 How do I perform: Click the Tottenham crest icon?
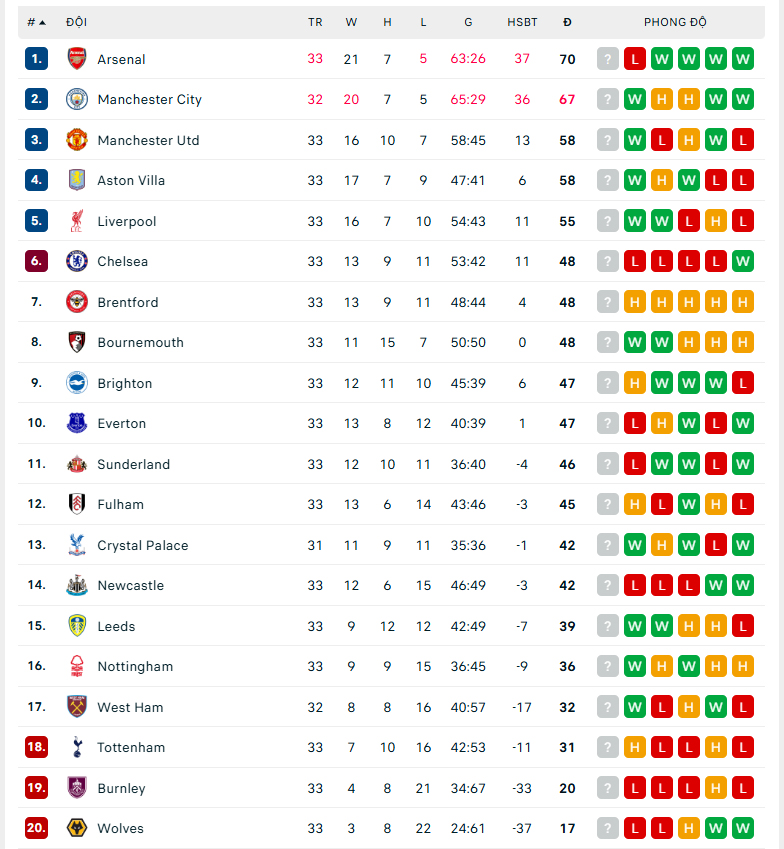tap(78, 747)
